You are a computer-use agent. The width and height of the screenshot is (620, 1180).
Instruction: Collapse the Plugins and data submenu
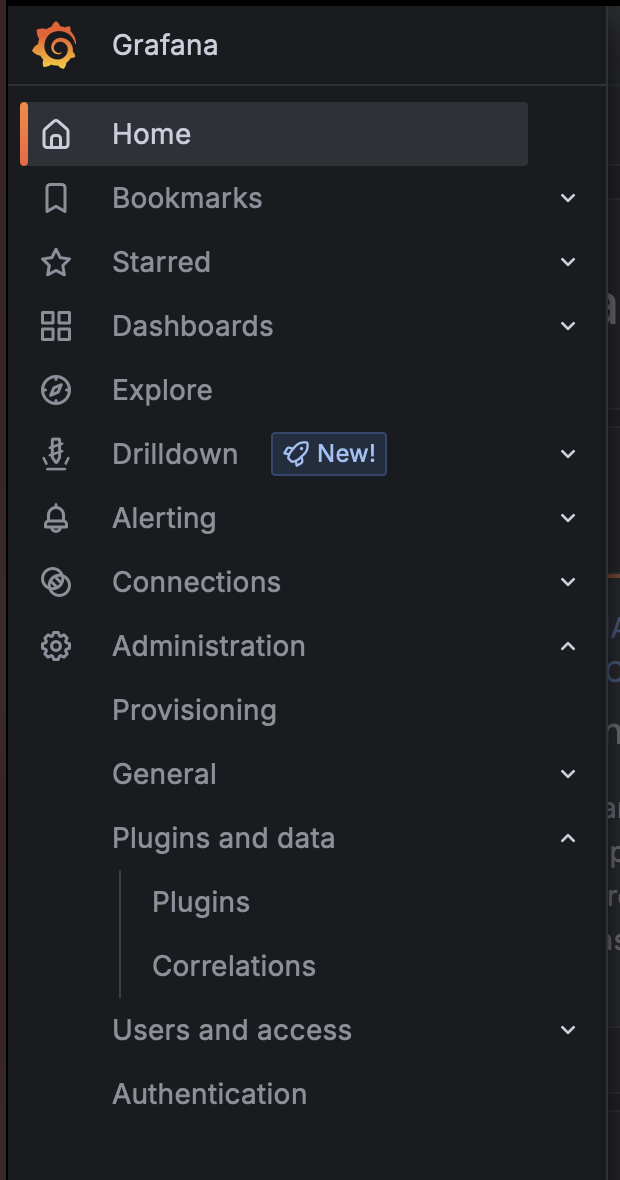pos(568,838)
